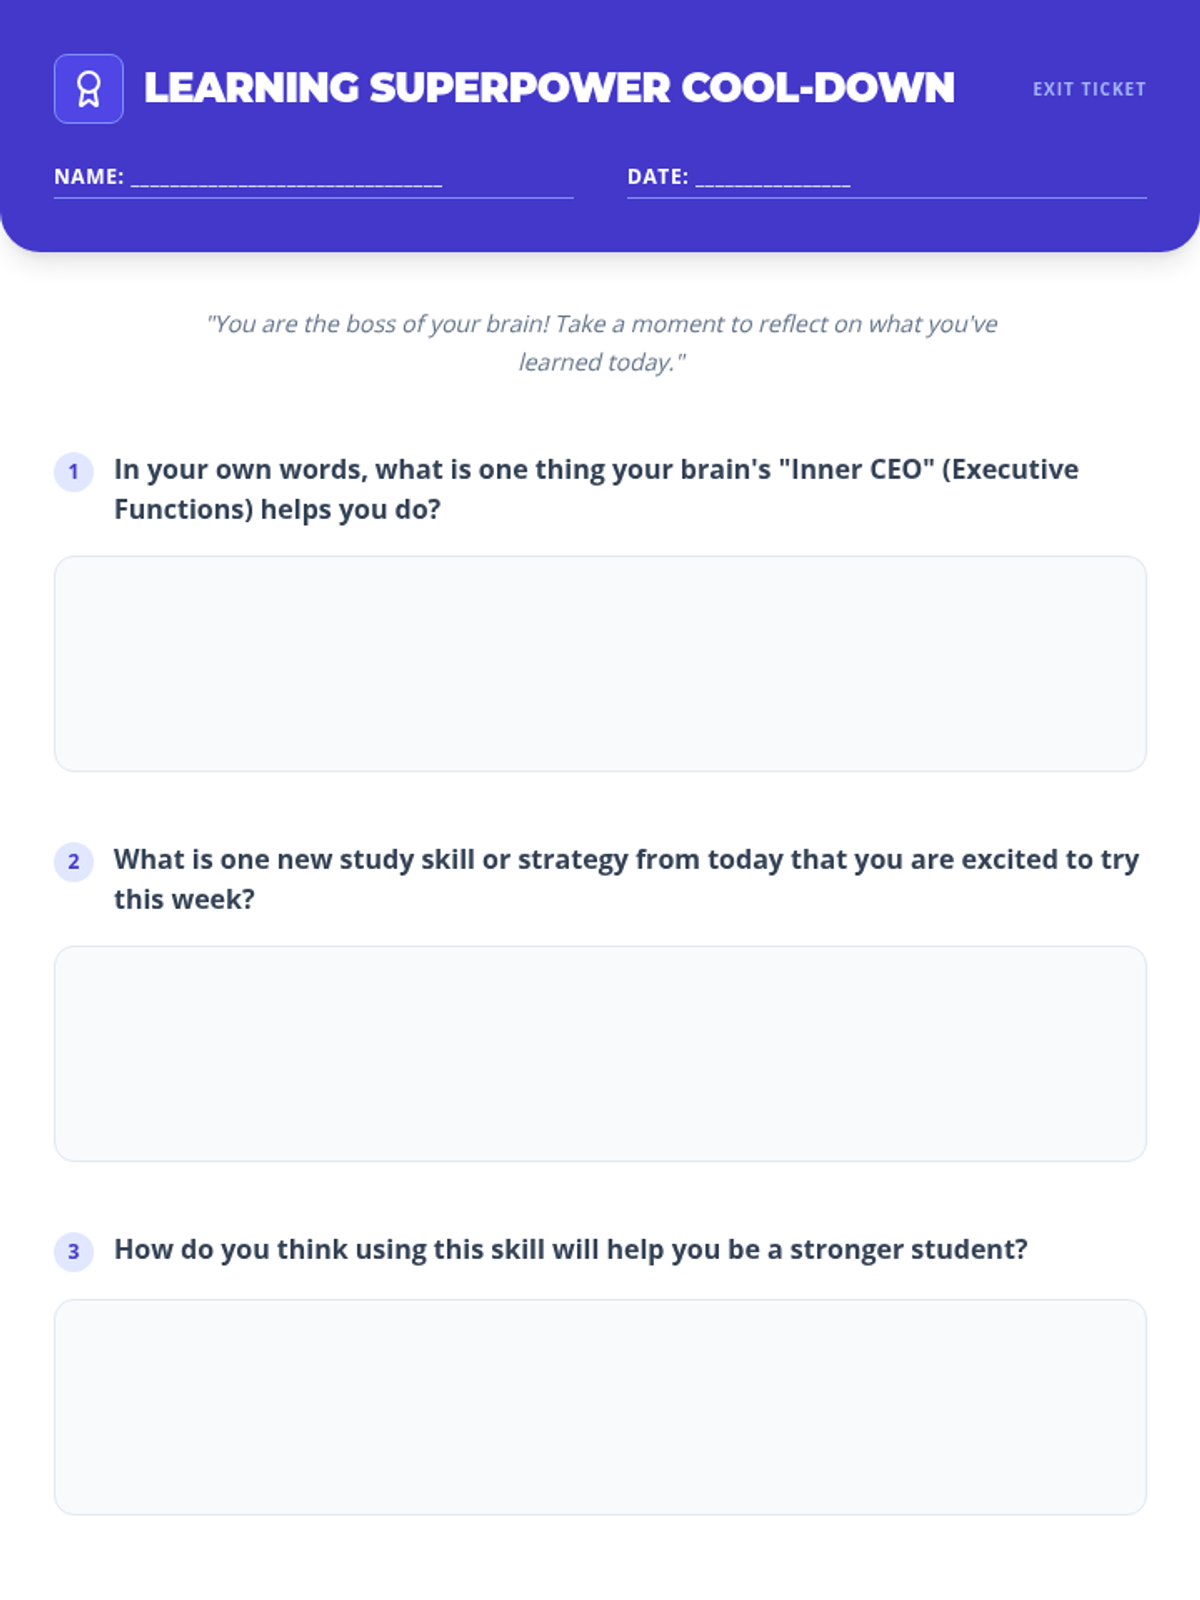Viewport: 1200px width, 1600px height.
Task: Click the award ribbon icon in header
Action: click(89, 89)
